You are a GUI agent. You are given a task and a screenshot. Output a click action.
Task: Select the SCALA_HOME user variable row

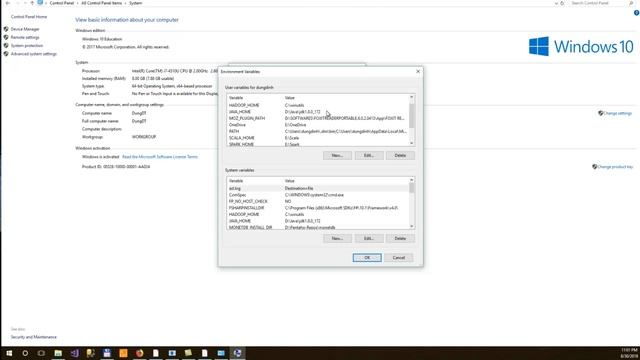coord(318,138)
